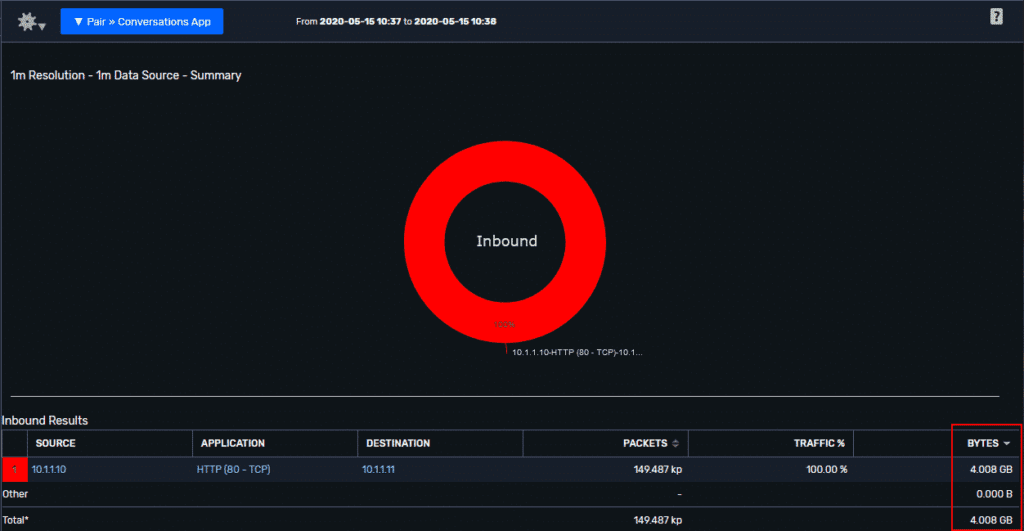Click the 10.1.1.10-HTTP chart legend label

577,352
